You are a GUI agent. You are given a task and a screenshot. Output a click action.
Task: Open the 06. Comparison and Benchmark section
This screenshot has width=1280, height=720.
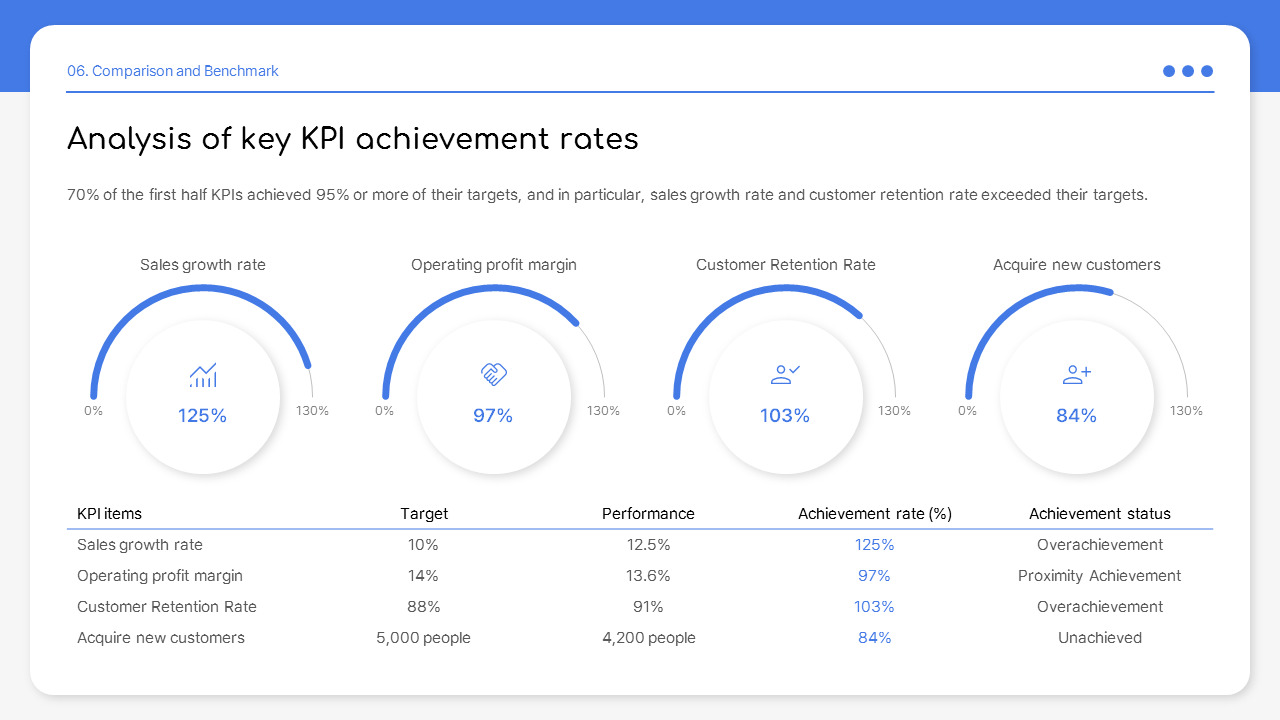(172, 71)
